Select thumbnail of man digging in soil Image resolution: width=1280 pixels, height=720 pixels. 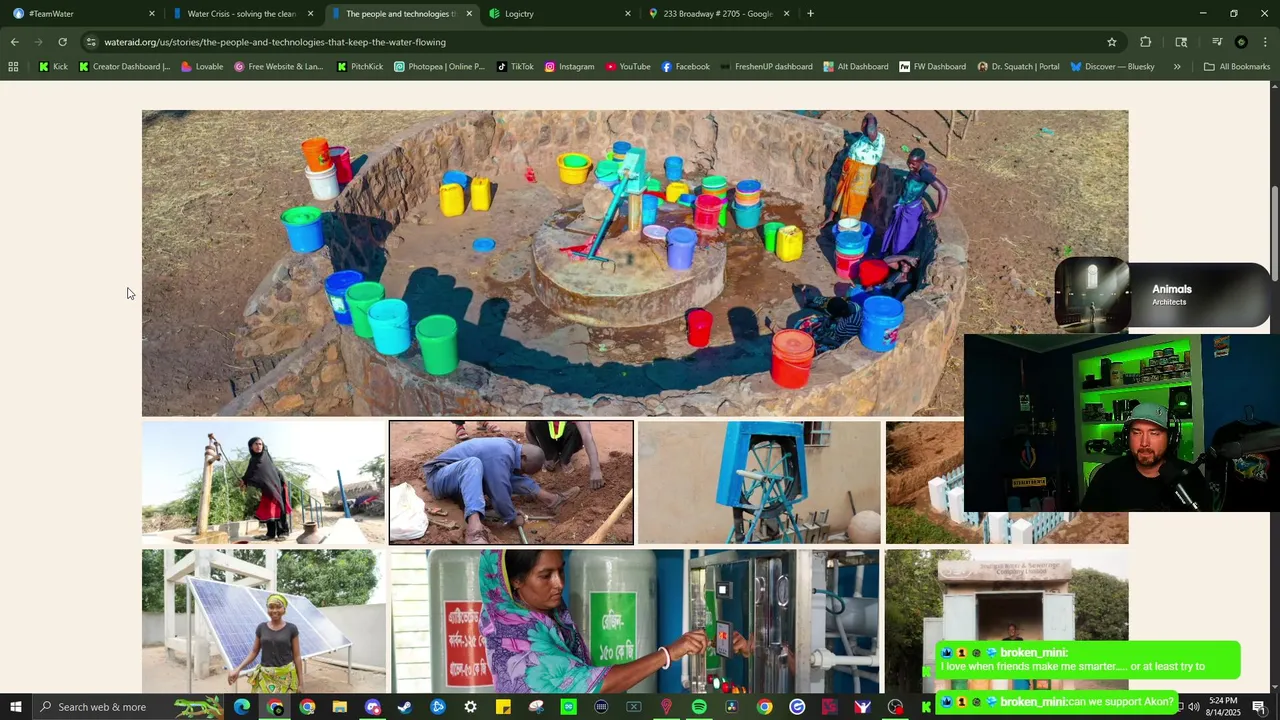pyautogui.click(x=511, y=482)
